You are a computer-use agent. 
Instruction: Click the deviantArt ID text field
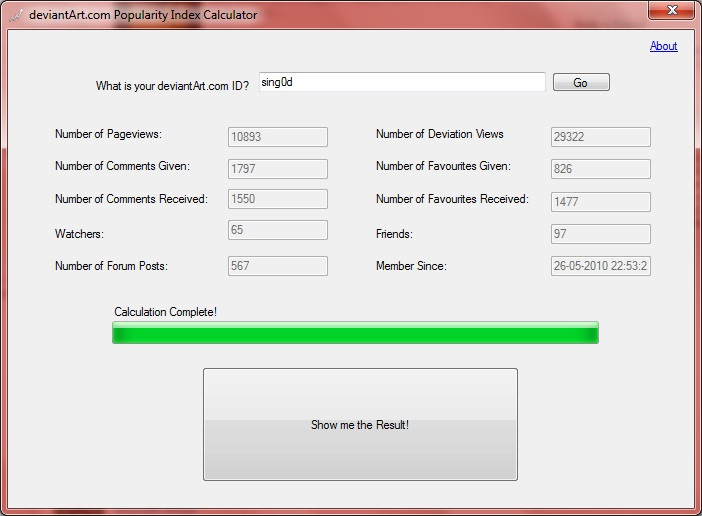click(402, 82)
